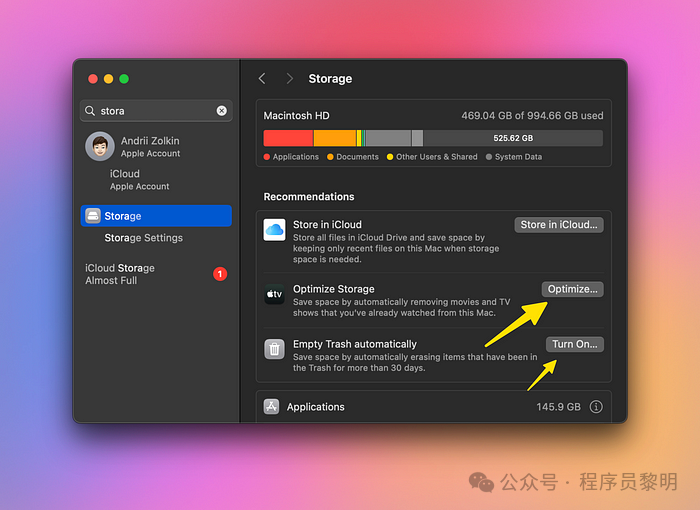Click the Trash can icon
The image size is (700, 510).
[x=275, y=349]
